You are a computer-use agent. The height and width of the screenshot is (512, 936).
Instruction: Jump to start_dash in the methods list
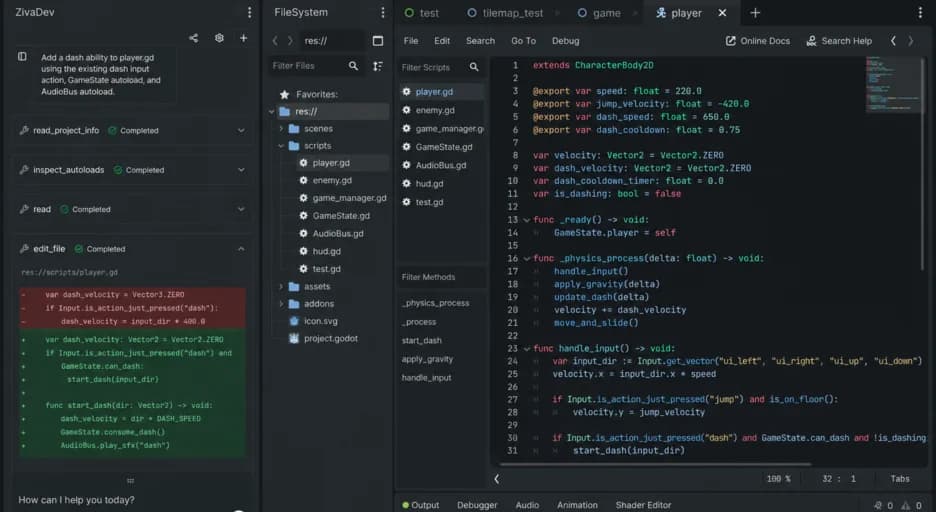(x=421, y=341)
